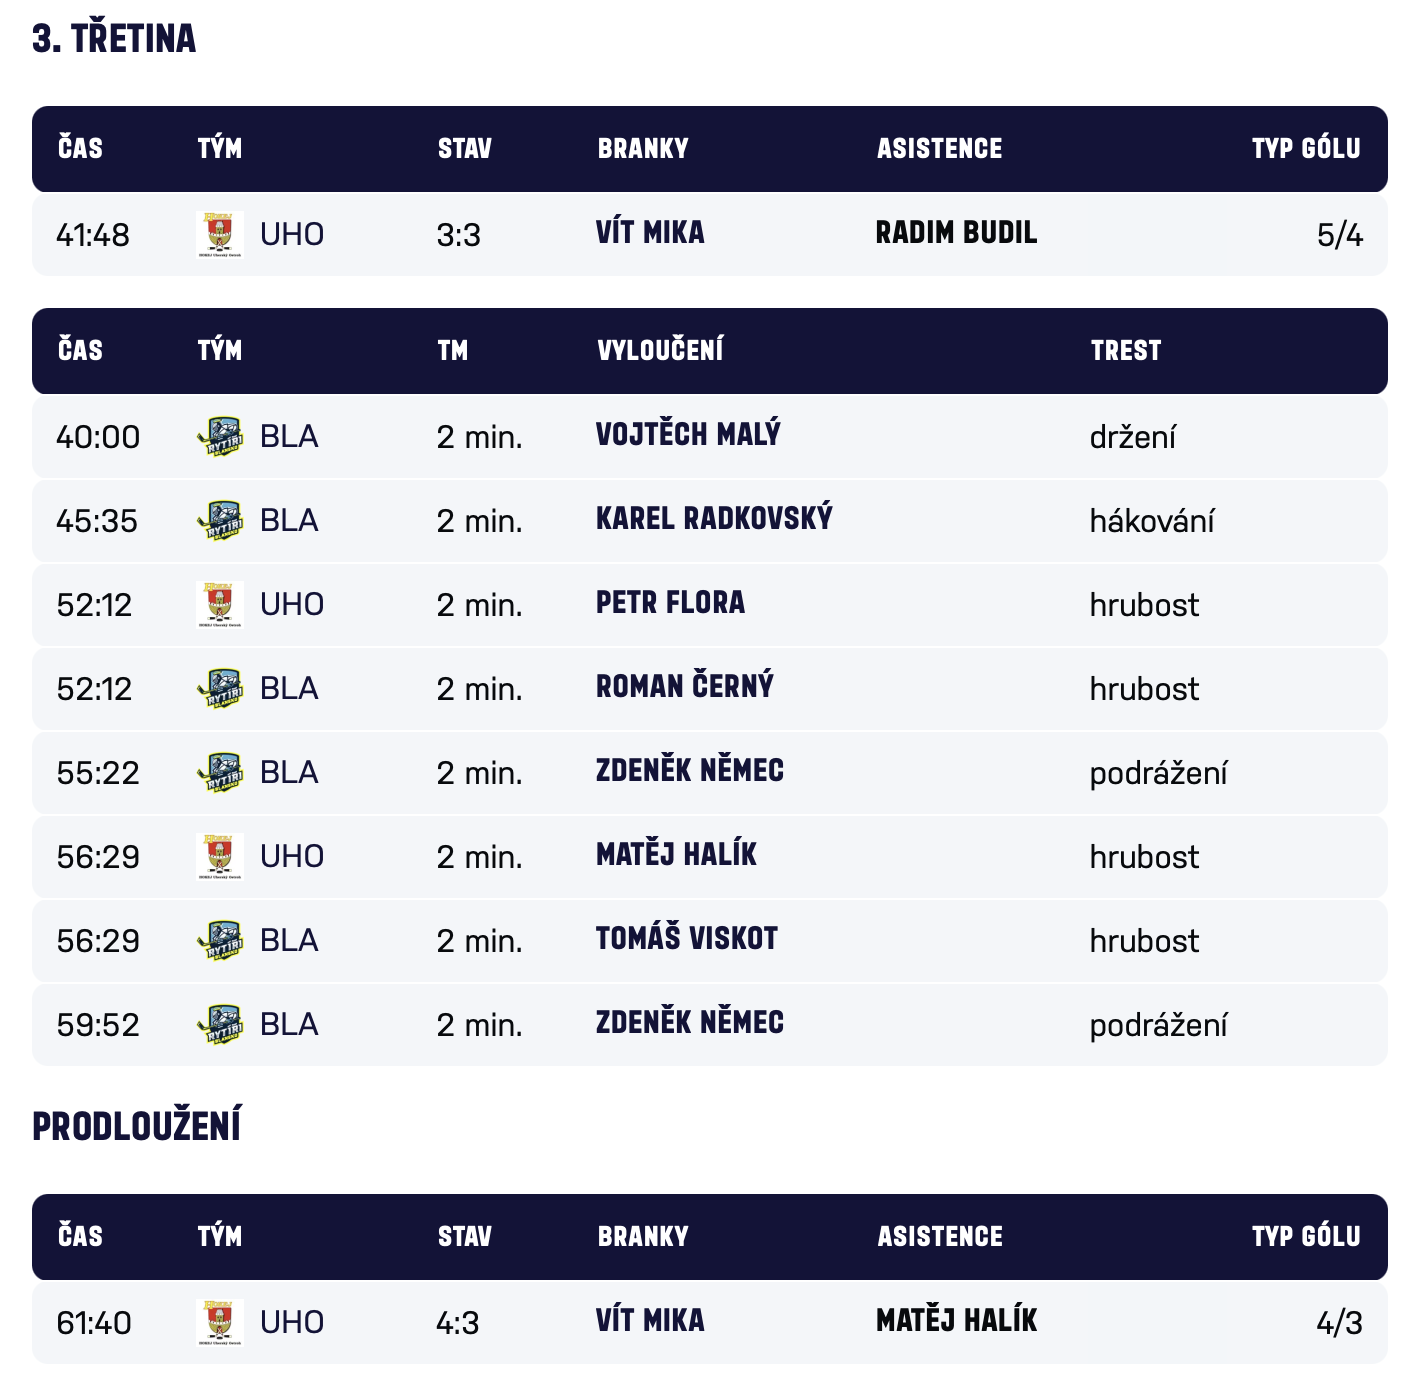The width and height of the screenshot is (1418, 1386).
Task: Open Tomáš Viskot player profile
Action: 687,939
